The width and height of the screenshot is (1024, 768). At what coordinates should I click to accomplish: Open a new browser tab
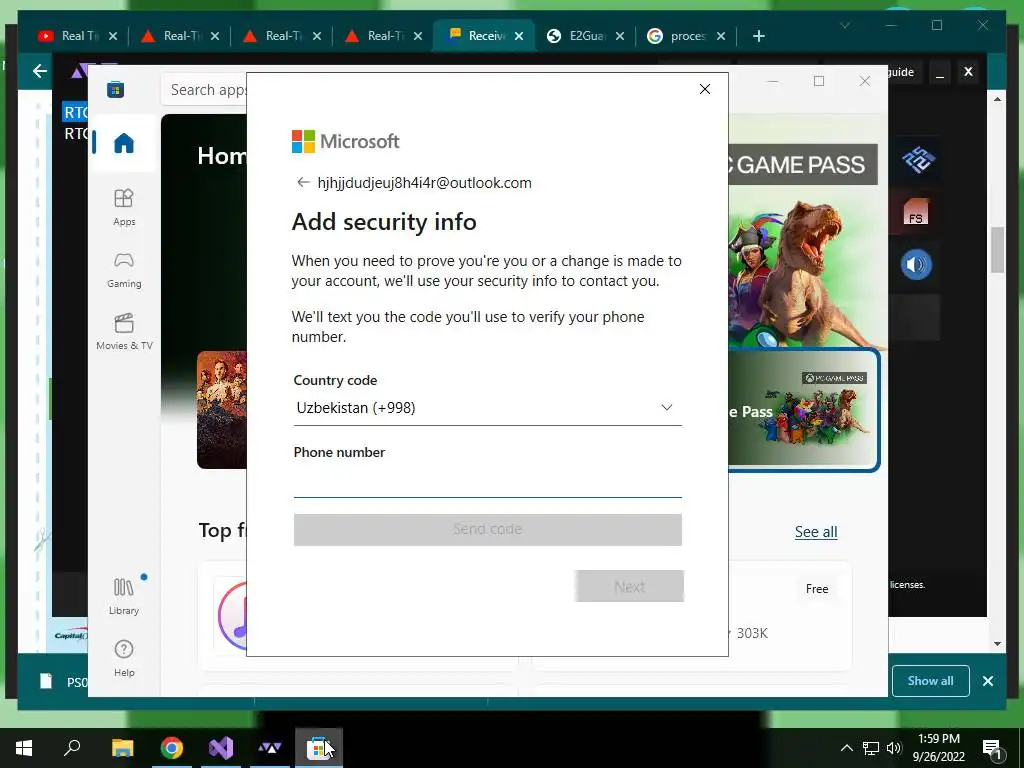[758, 36]
